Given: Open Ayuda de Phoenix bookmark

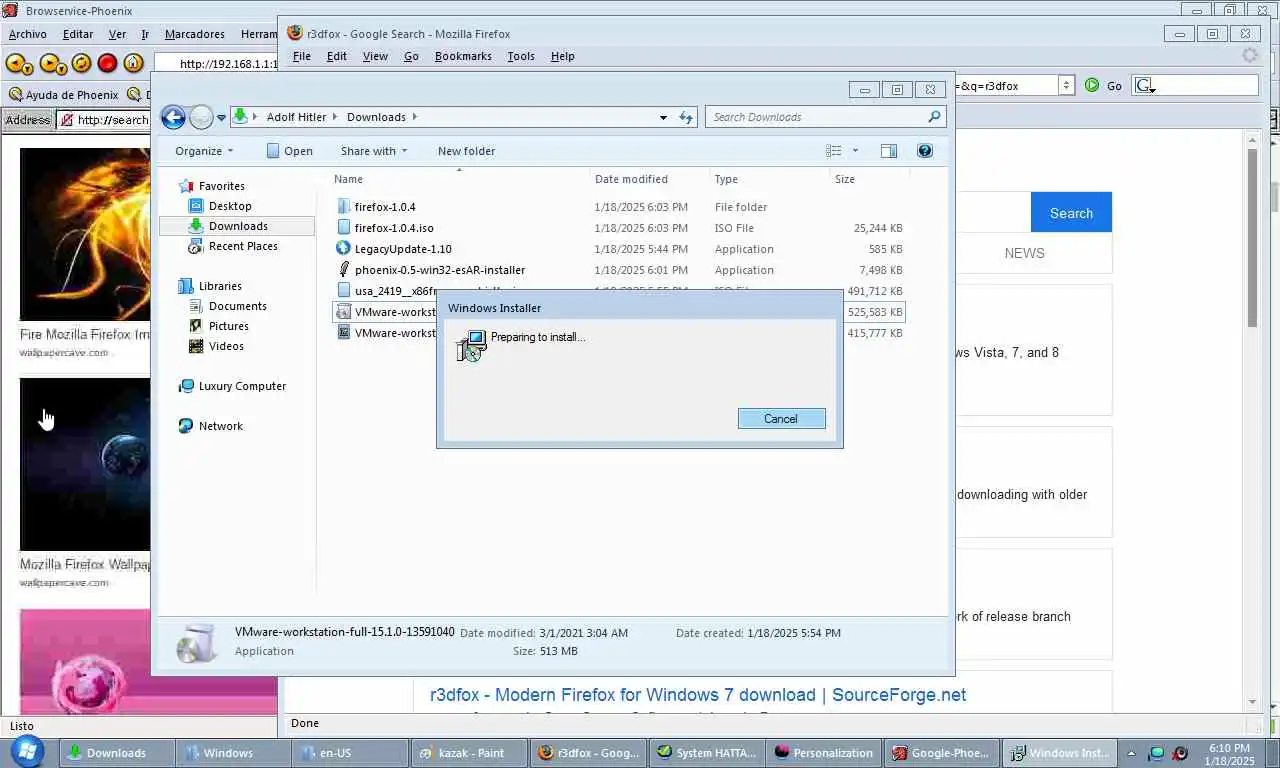Looking at the screenshot, I should coord(63,95).
